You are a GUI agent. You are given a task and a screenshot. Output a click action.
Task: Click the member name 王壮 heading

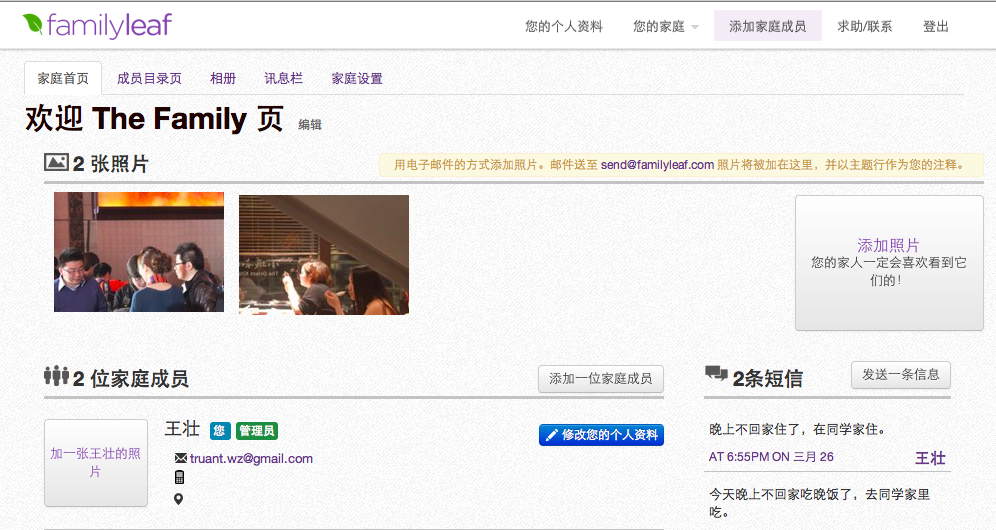[x=182, y=429]
